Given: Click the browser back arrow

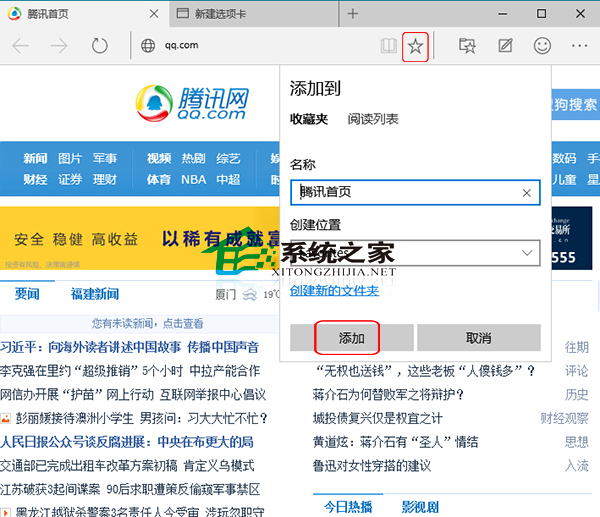Looking at the screenshot, I should pos(21,46).
